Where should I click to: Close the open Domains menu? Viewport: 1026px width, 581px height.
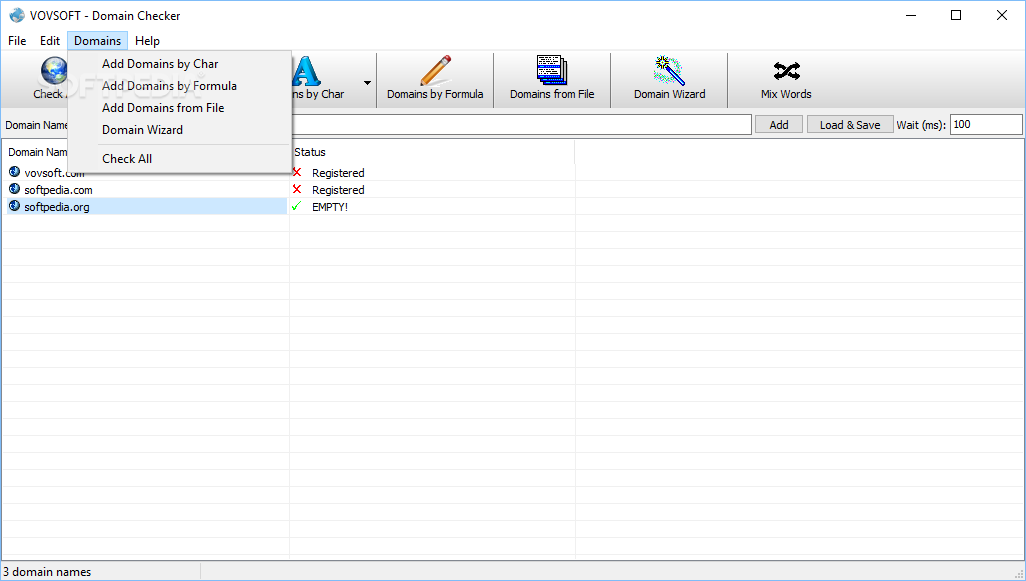tap(97, 41)
